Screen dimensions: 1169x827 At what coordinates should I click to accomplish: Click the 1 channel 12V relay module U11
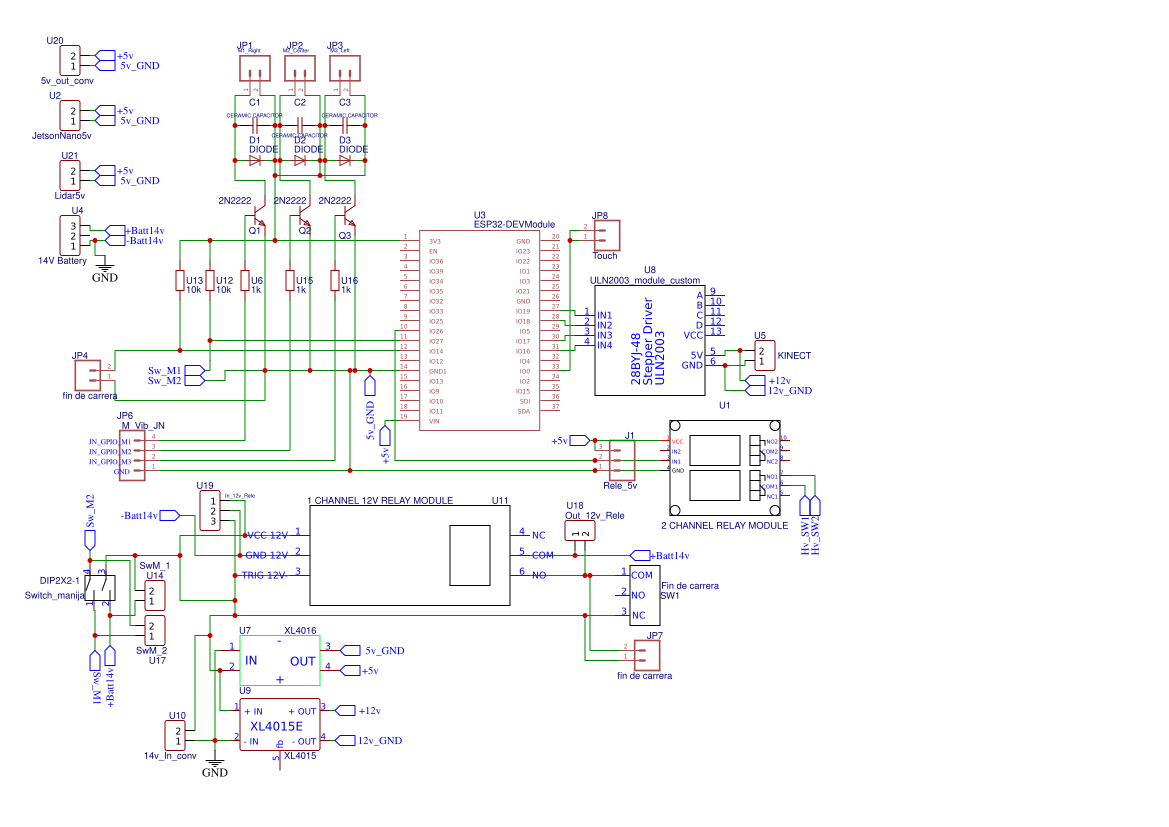412,555
